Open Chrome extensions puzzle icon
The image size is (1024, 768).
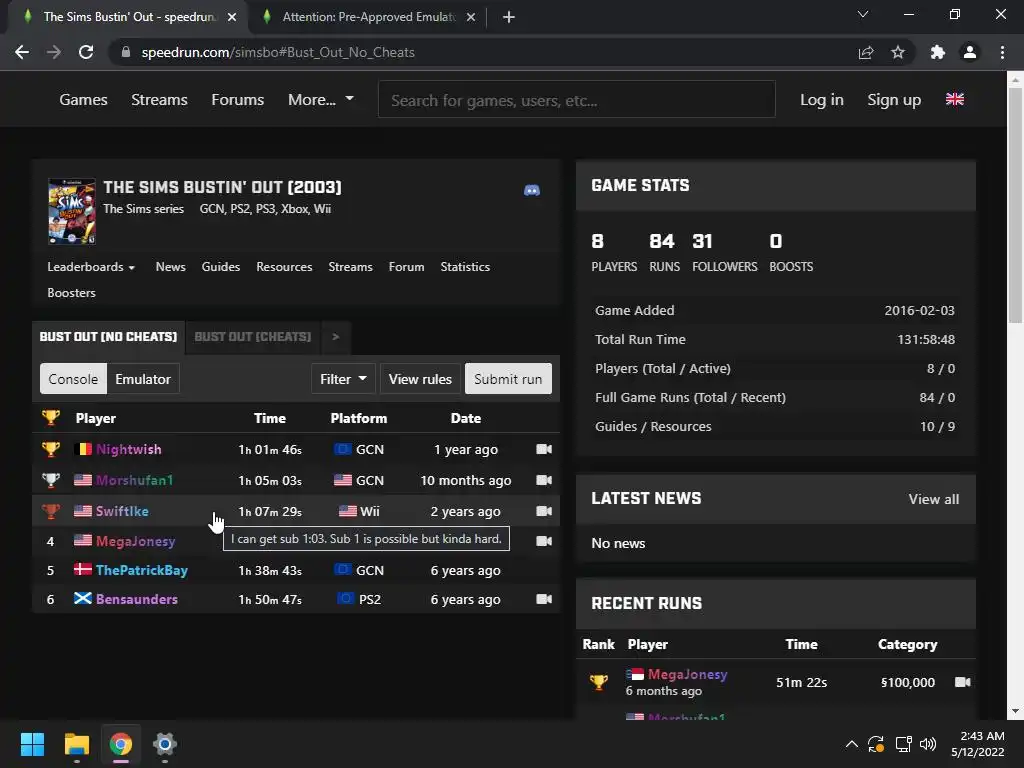(x=938, y=52)
